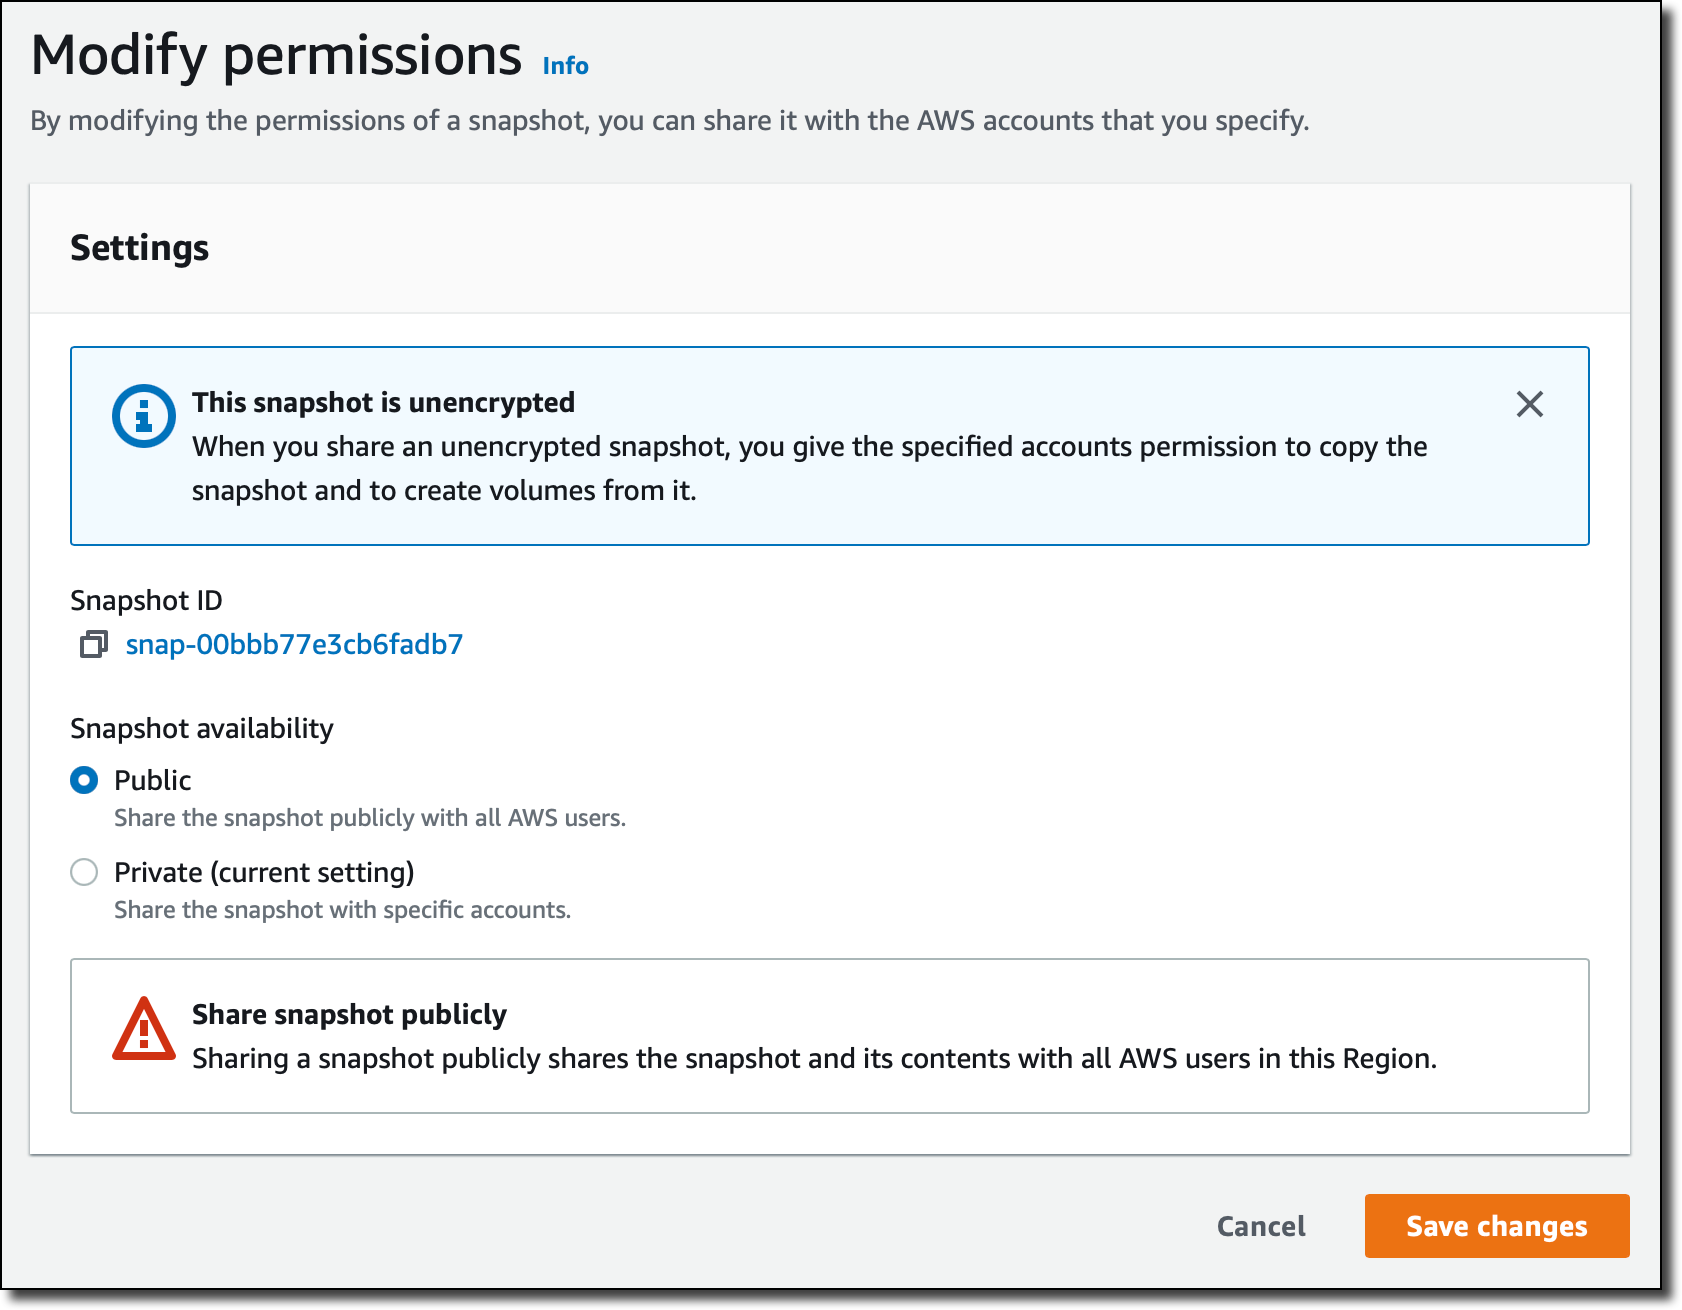Image resolution: width=1682 pixels, height=1310 pixels.
Task: Click description "Share the snapshot with specific accounts"
Action: (342, 910)
